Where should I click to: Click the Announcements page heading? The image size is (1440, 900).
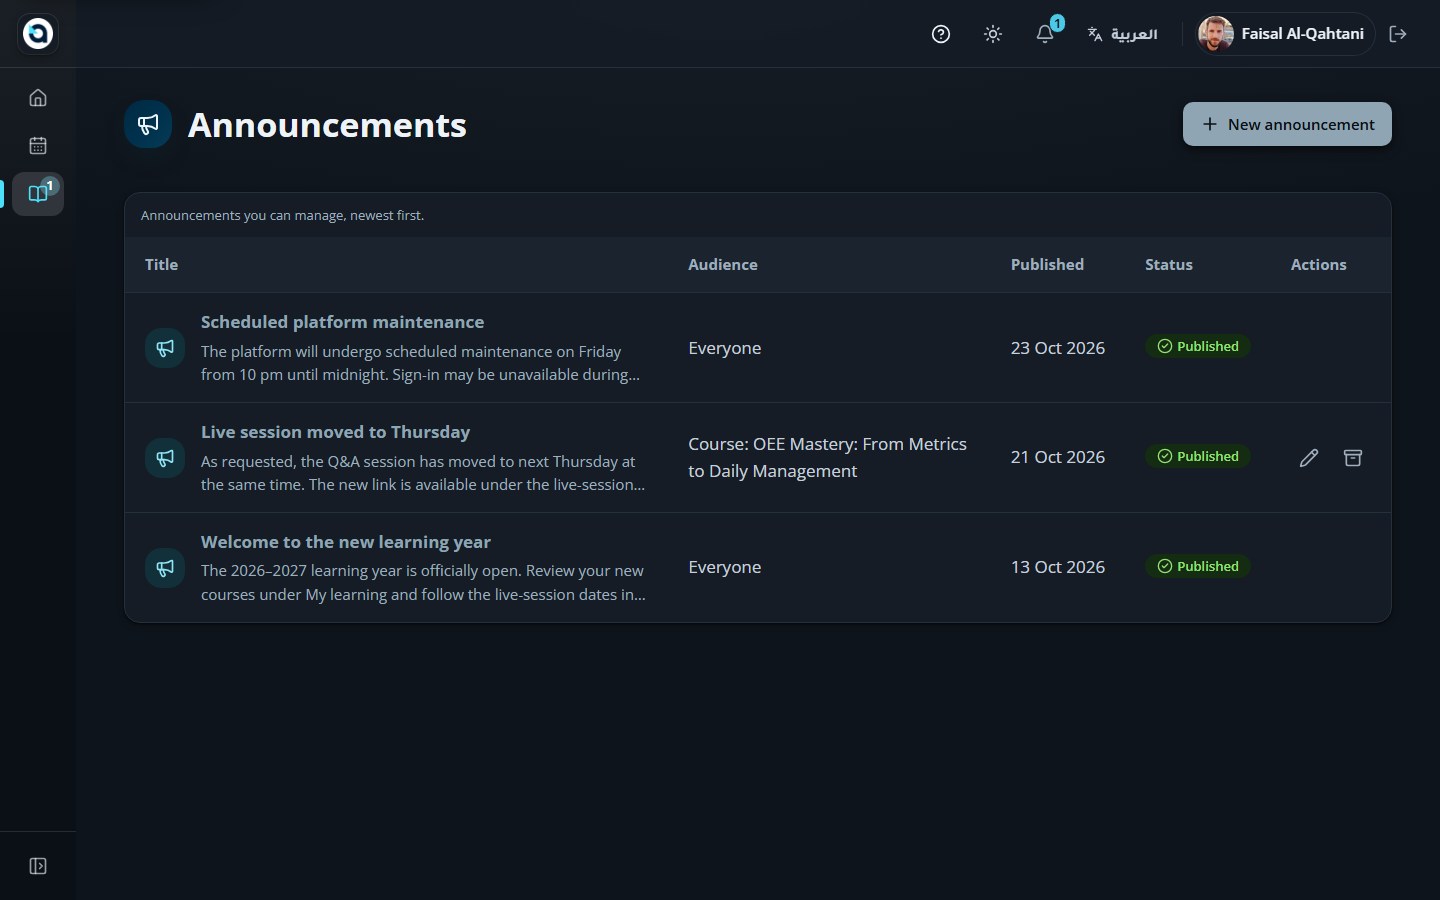(327, 125)
